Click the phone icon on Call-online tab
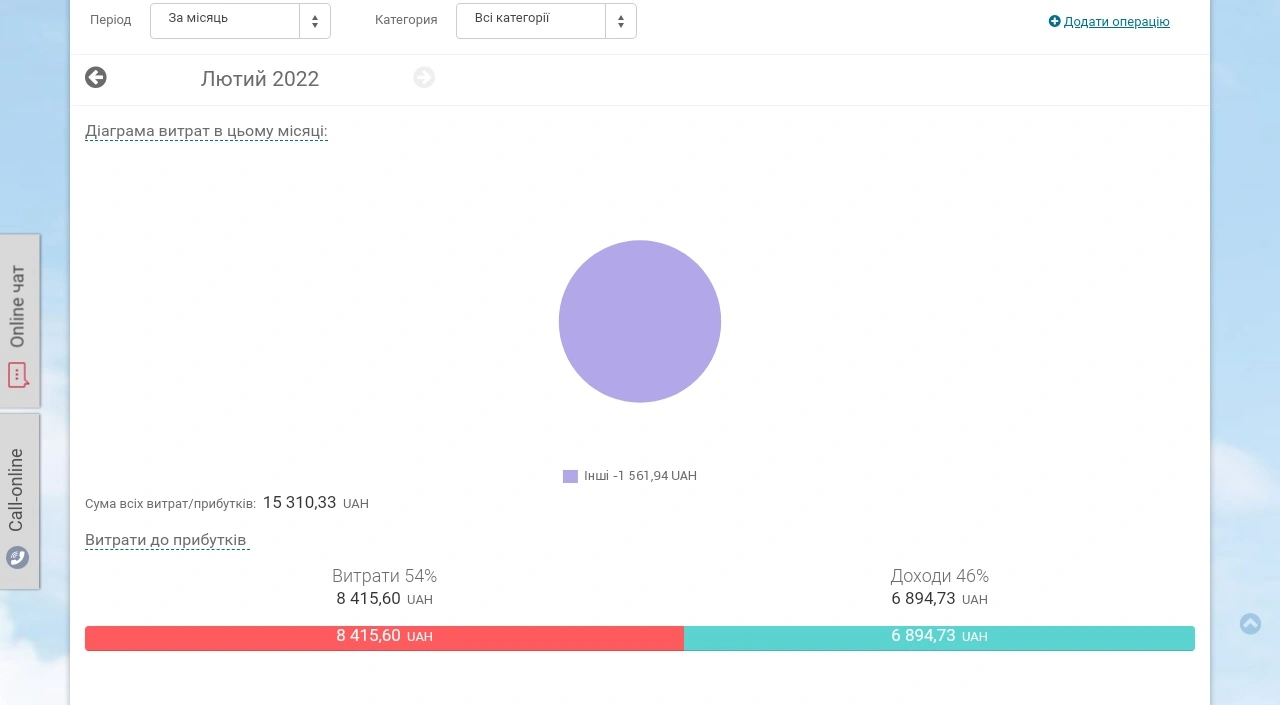The height and width of the screenshot is (705, 1280). (x=17, y=557)
